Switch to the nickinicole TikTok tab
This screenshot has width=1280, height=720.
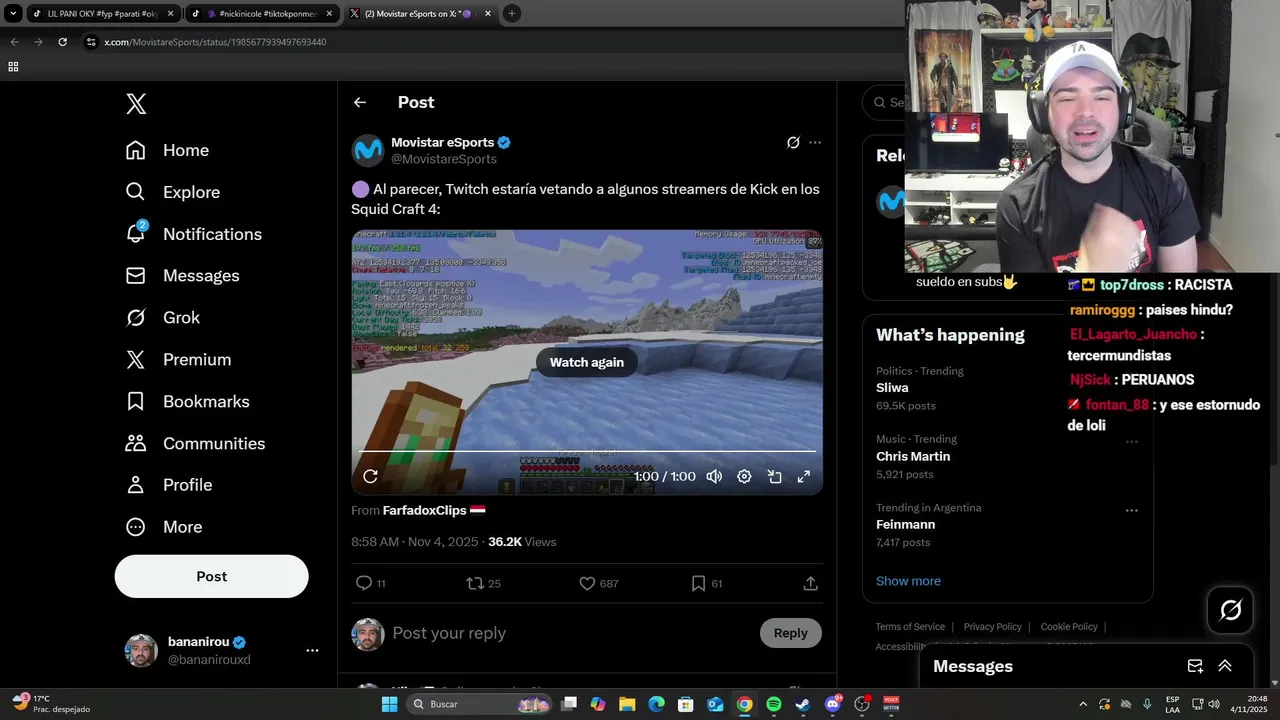pos(260,14)
